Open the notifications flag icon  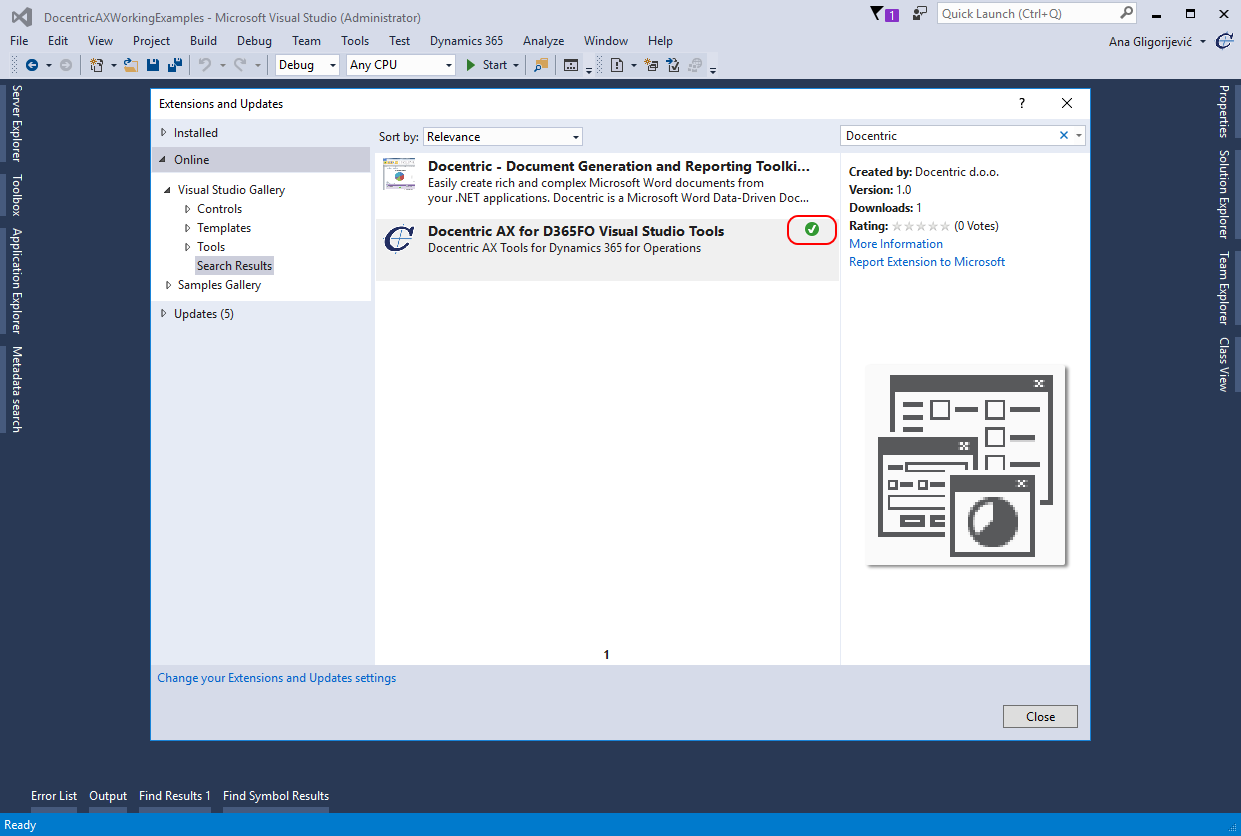[x=884, y=14]
